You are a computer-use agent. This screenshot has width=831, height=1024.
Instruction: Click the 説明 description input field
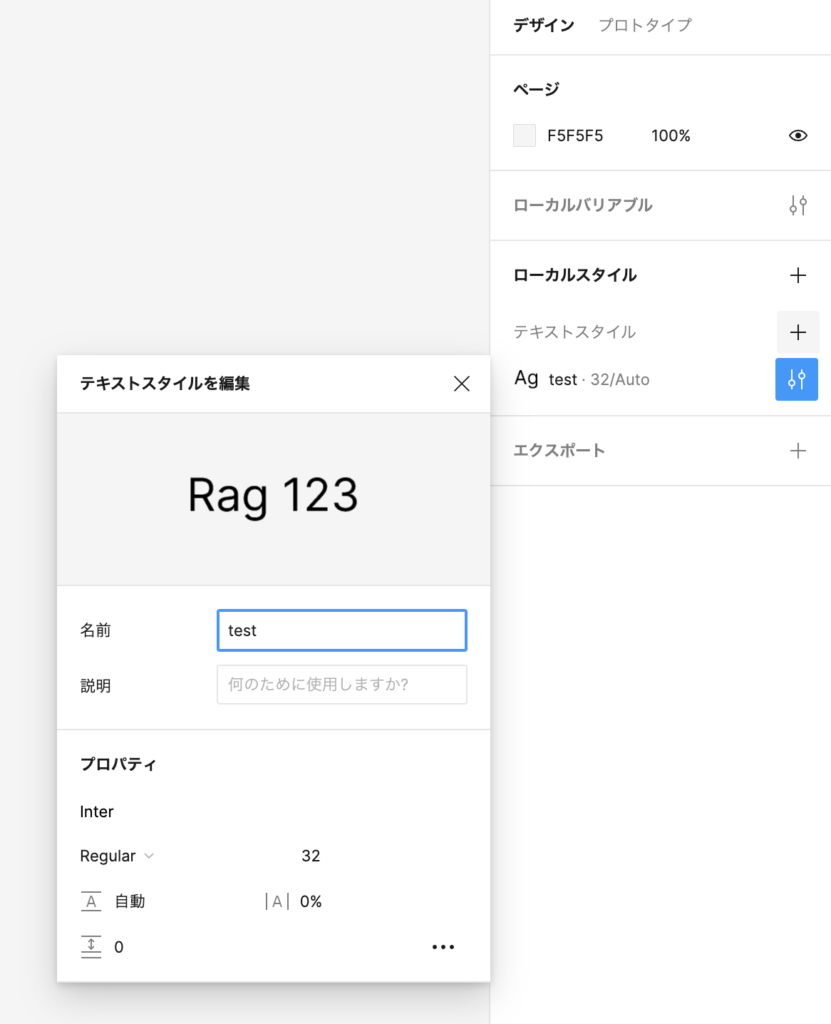pyautogui.click(x=341, y=685)
